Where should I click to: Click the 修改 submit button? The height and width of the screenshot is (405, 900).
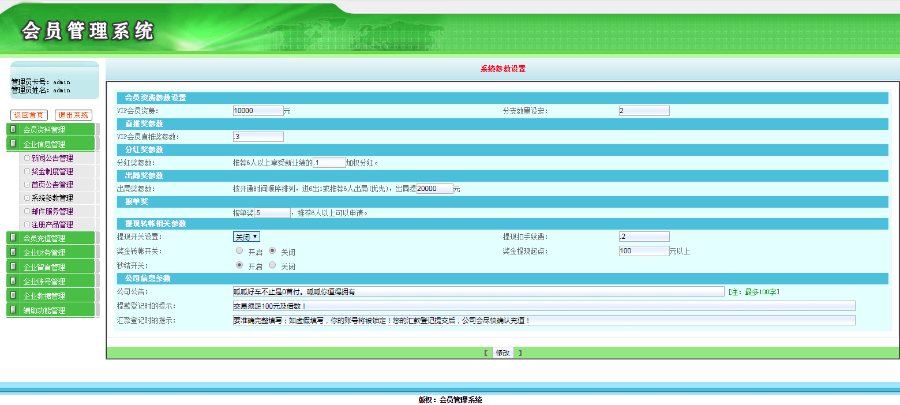pos(502,352)
